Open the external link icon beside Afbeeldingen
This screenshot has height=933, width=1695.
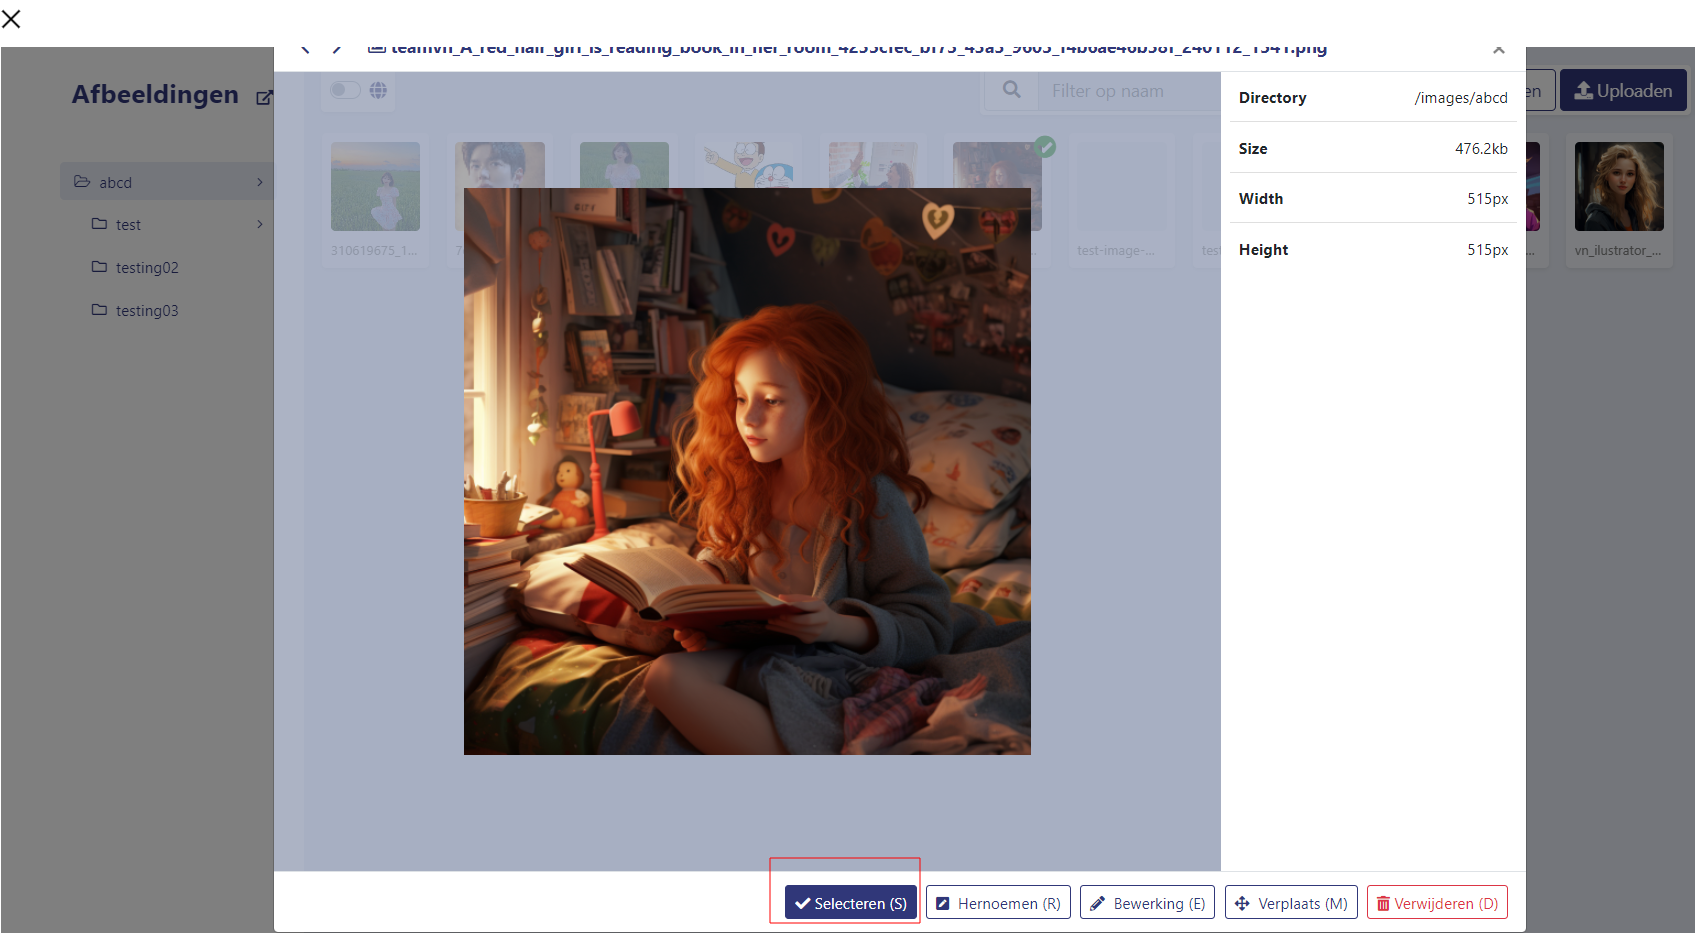[264, 97]
